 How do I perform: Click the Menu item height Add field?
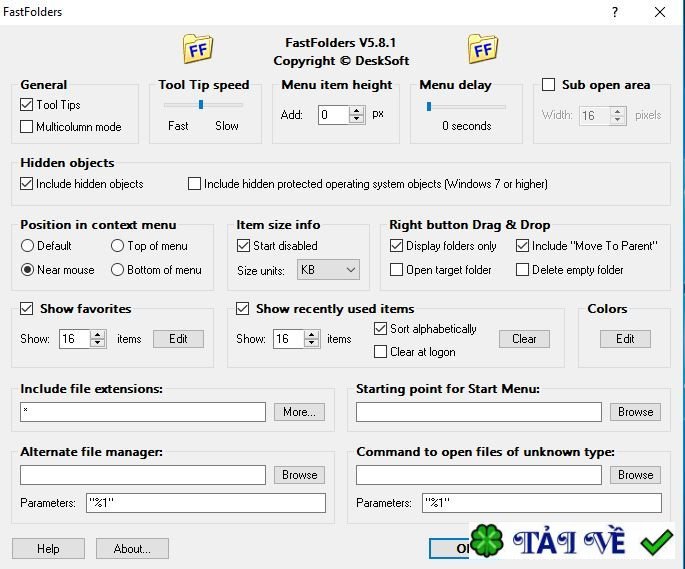coord(334,115)
